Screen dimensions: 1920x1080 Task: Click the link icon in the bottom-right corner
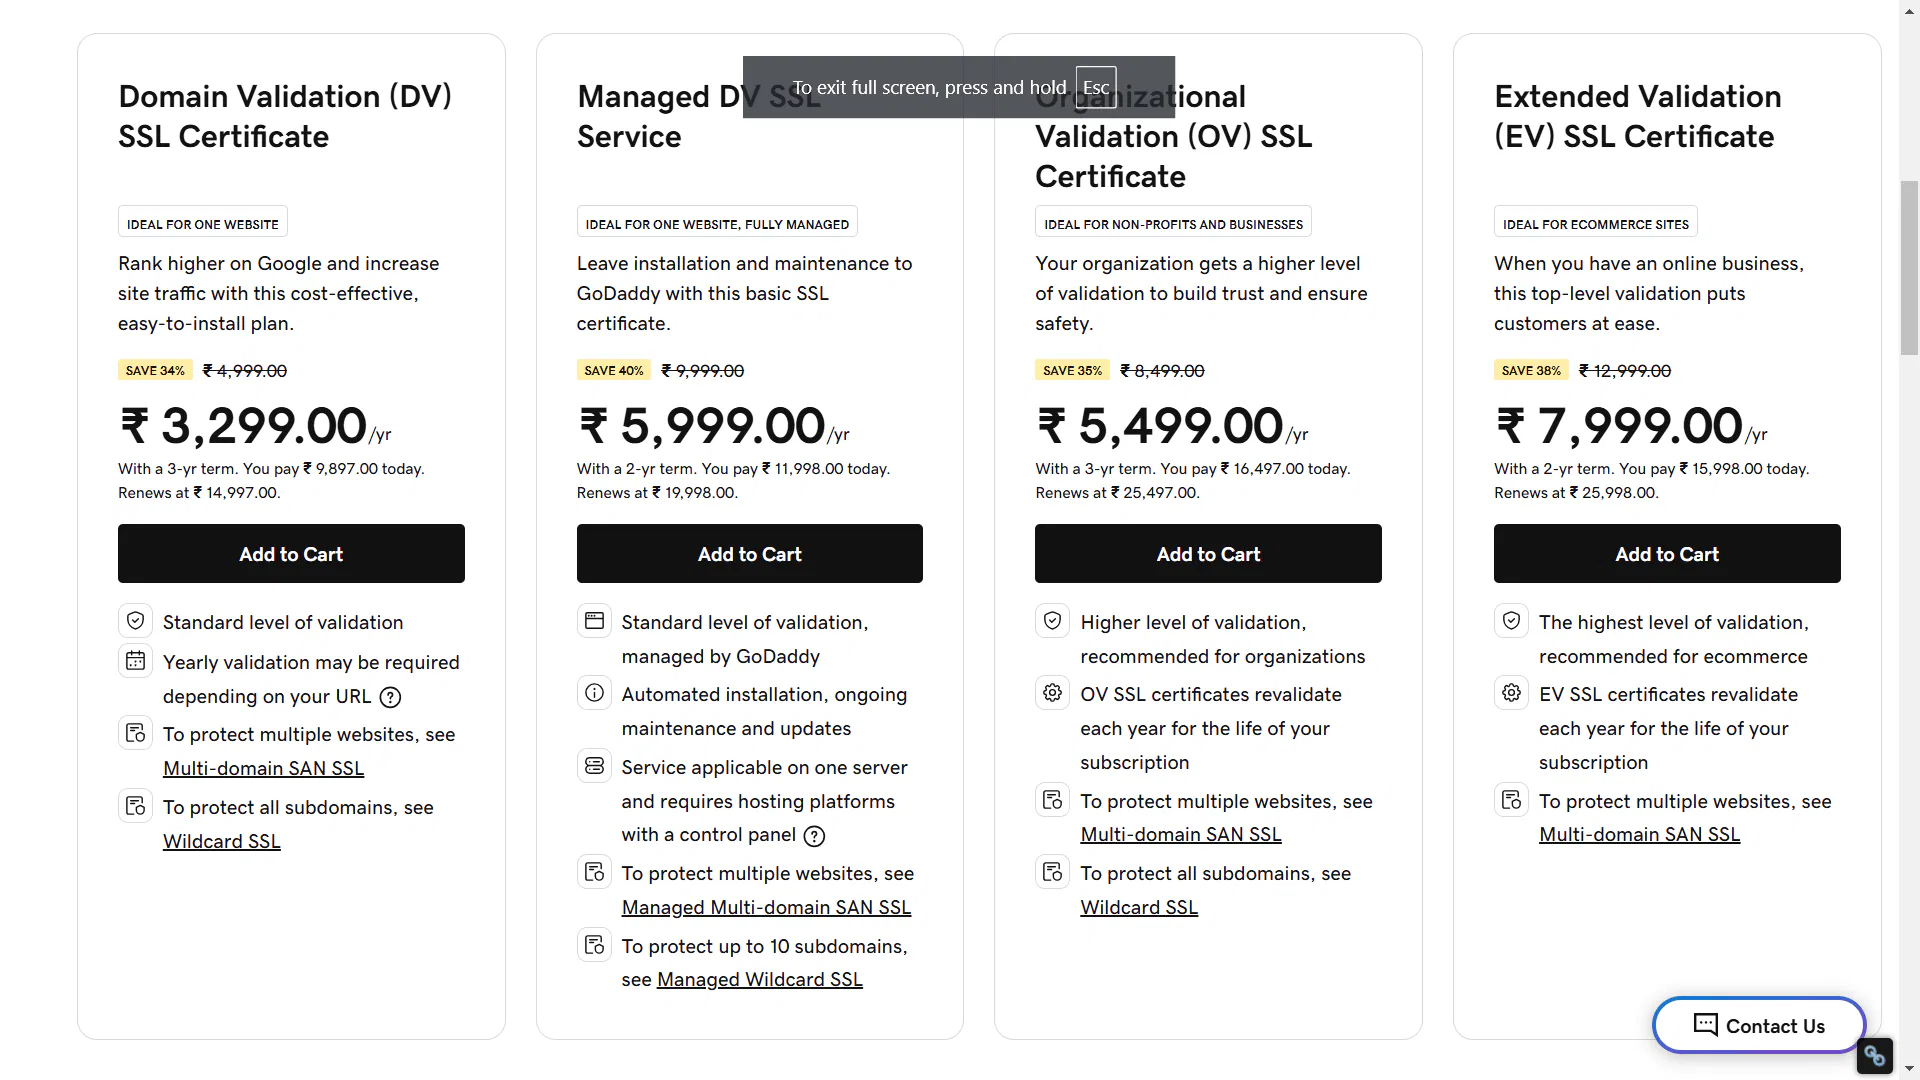1874,1055
